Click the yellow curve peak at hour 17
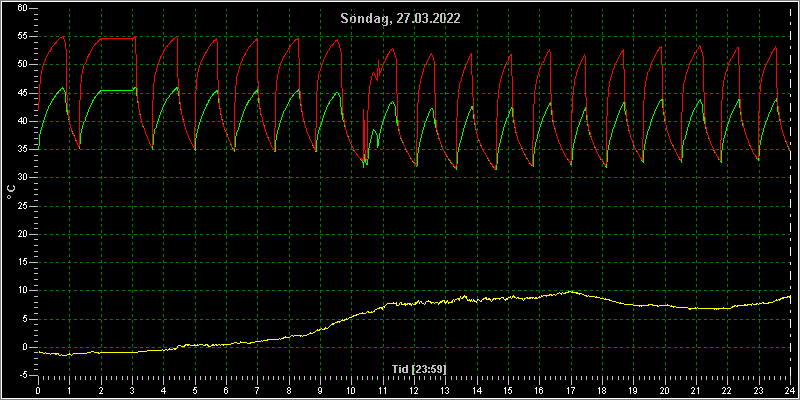Viewport: 800px width, 400px height. (x=570, y=292)
